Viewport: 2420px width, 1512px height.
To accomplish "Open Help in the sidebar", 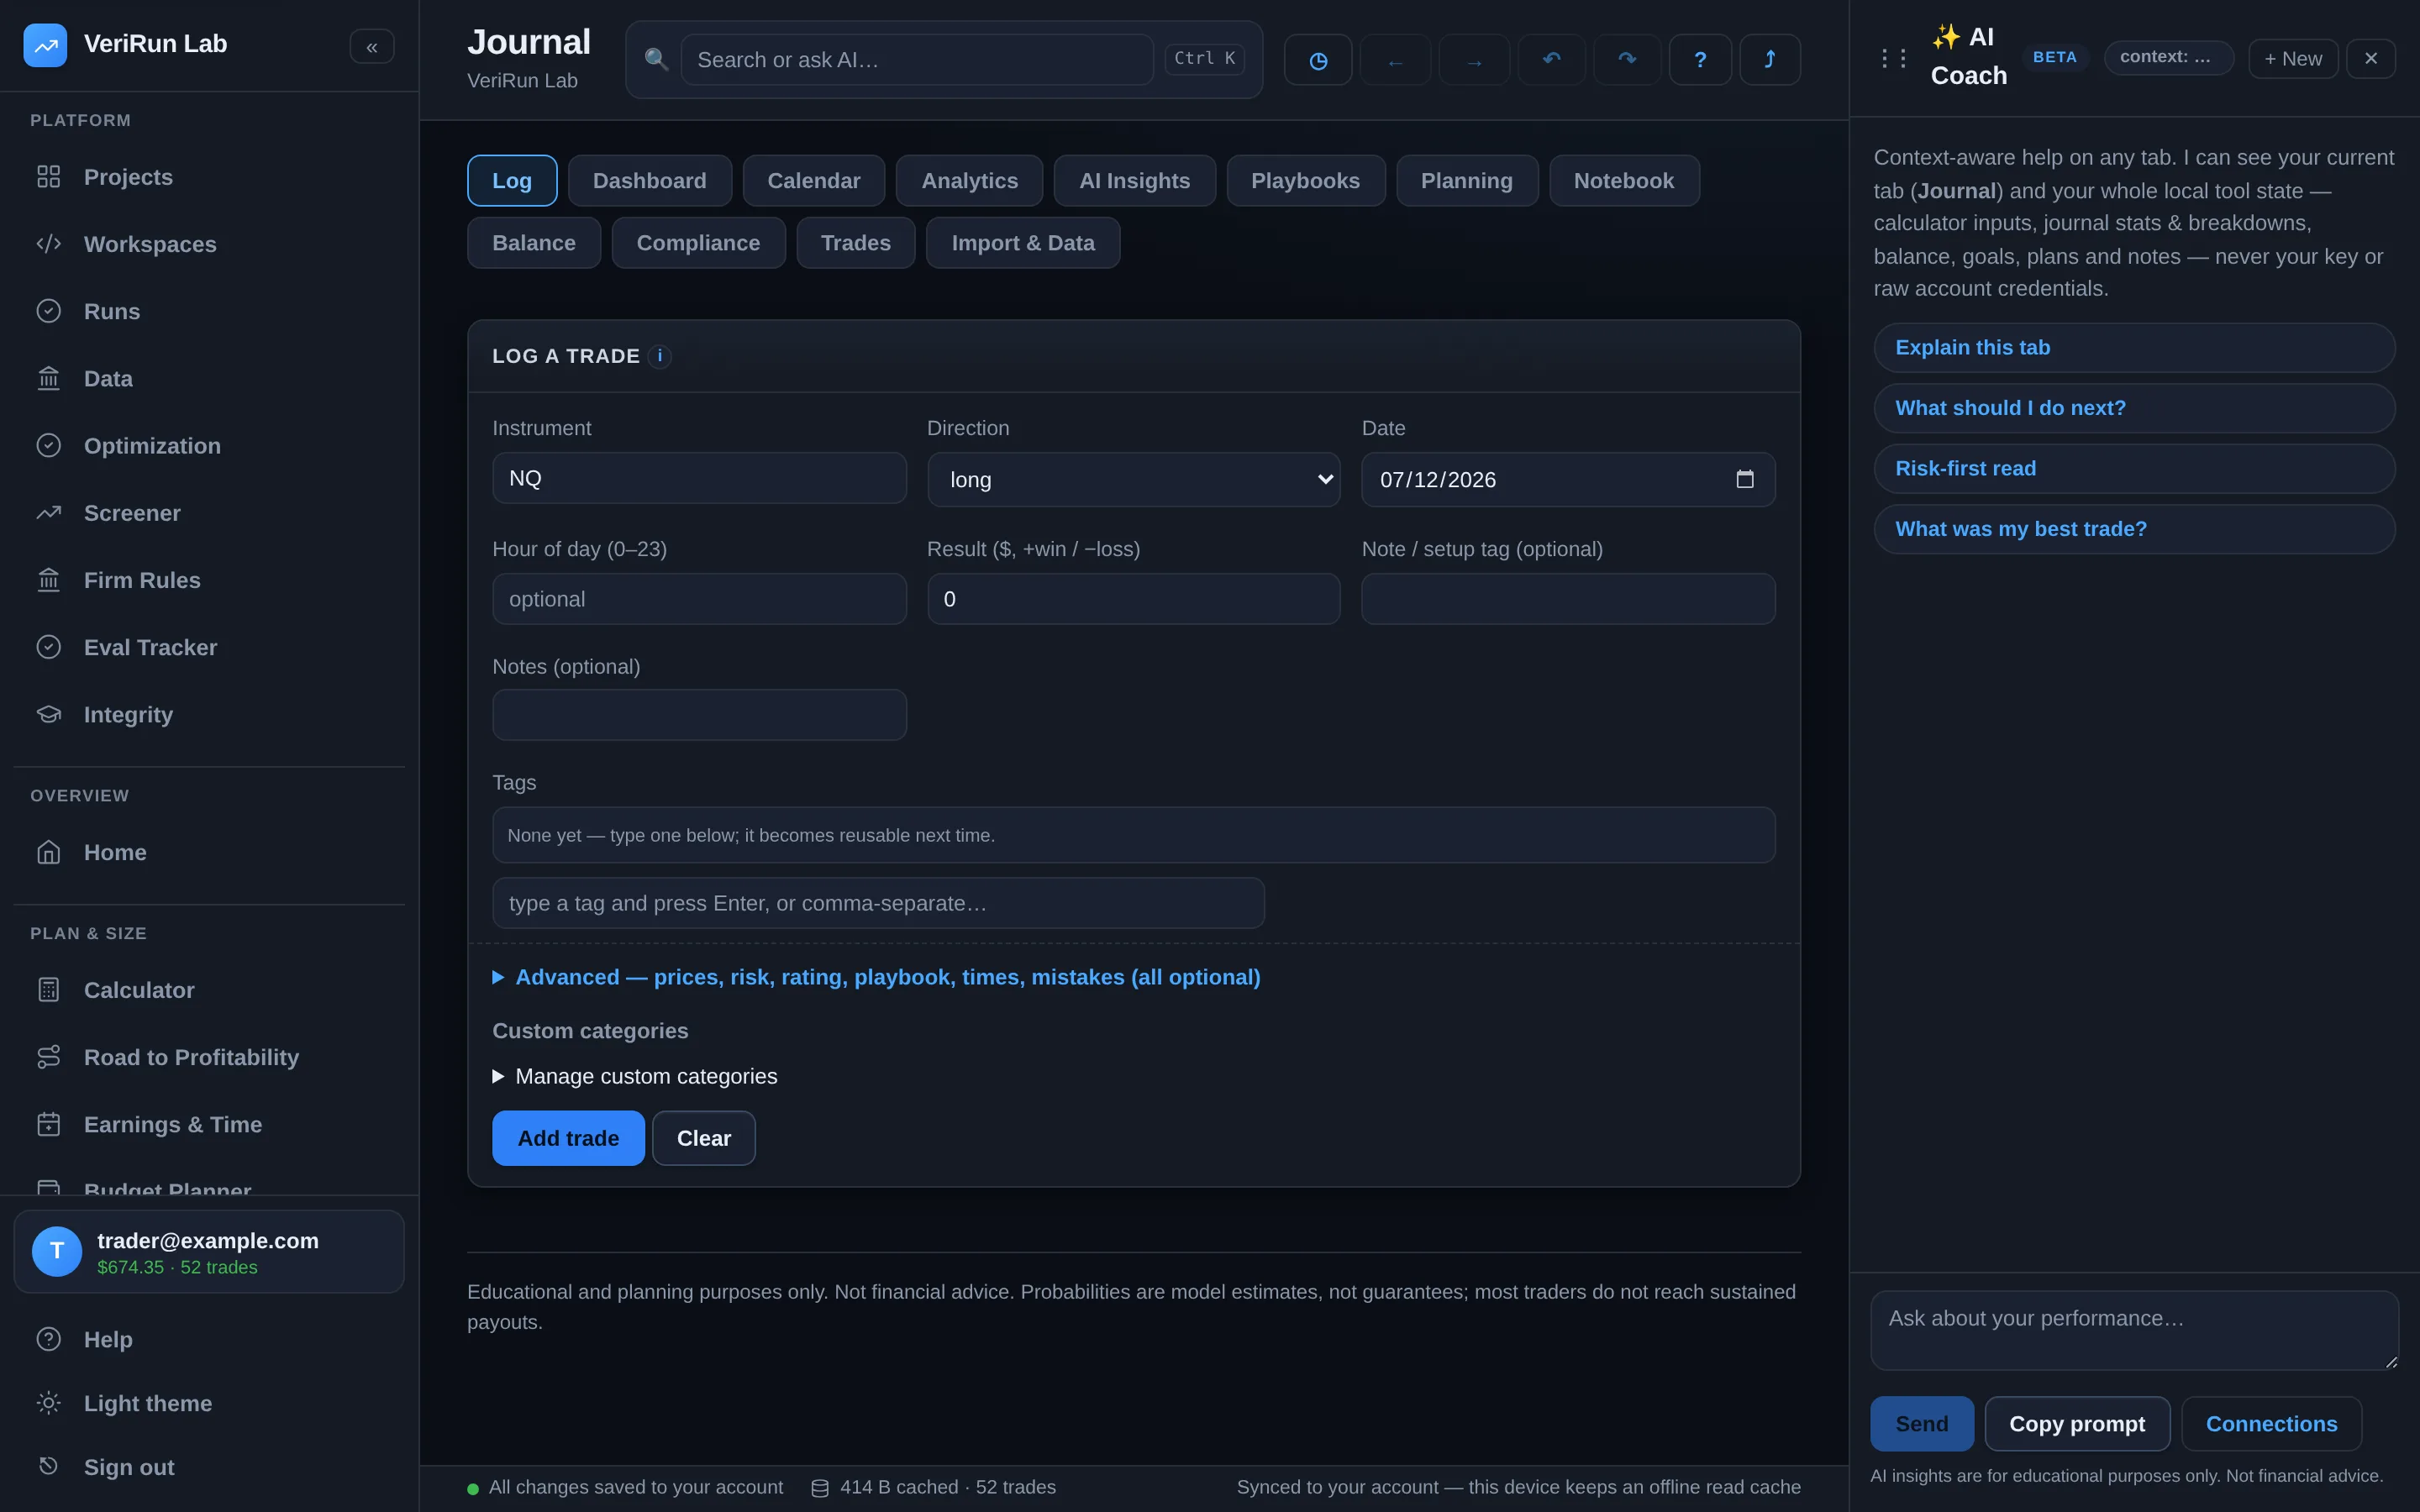I will click(x=209, y=1339).
